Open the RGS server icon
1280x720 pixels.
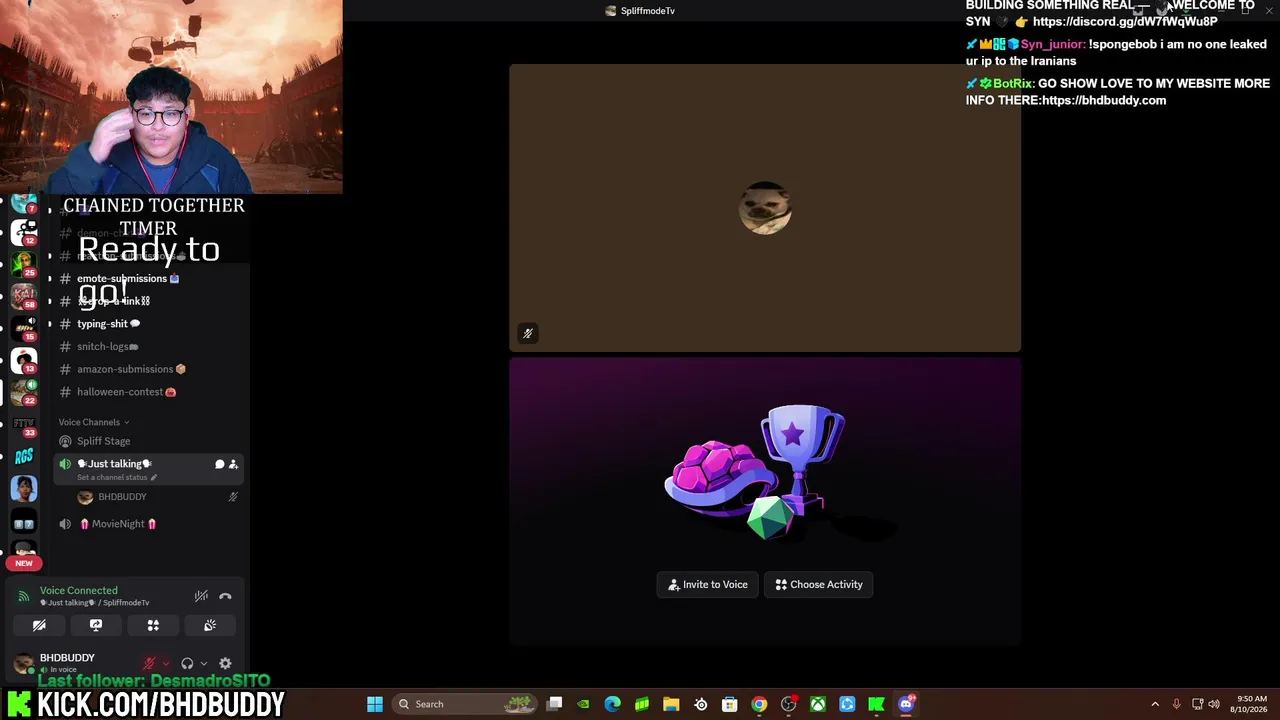pyautogui.click(x=24, y=457)
